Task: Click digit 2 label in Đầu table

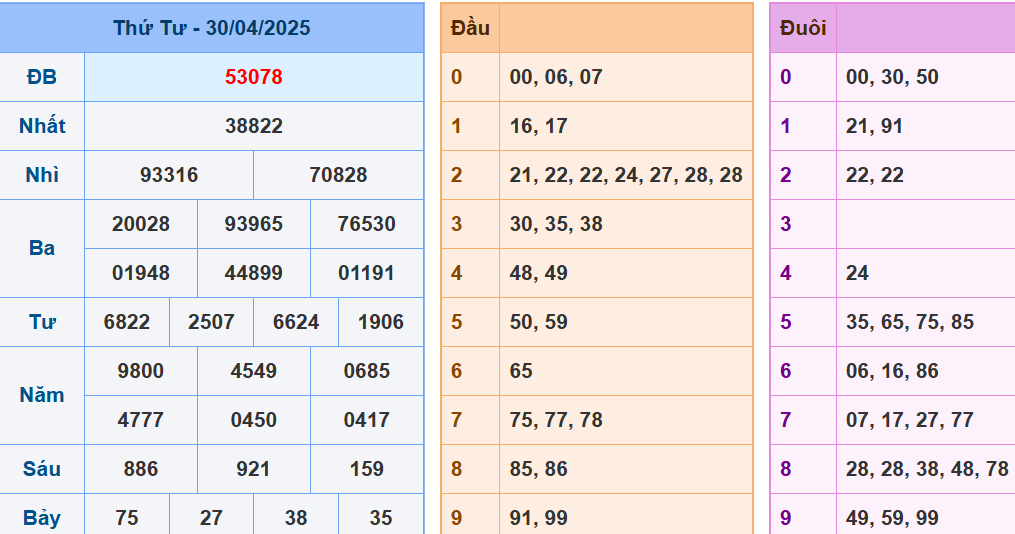Action: coord(456,175)
